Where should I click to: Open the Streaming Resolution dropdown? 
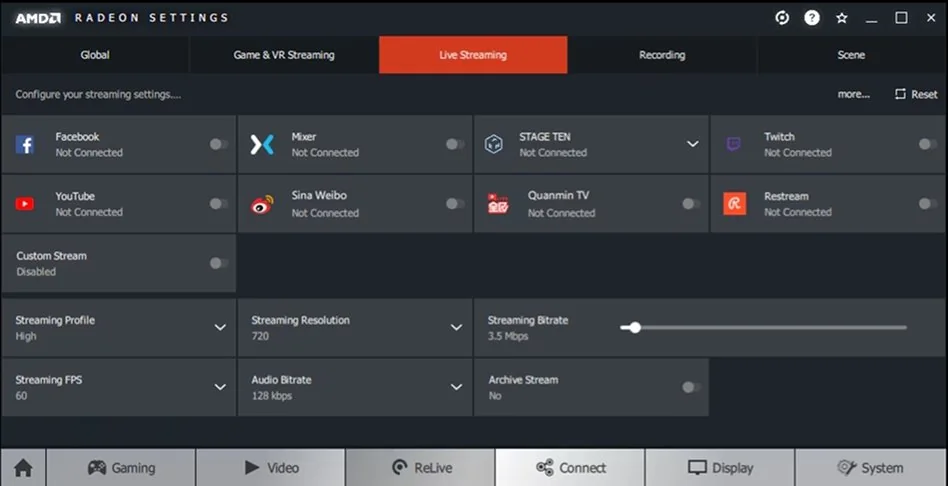456,328
